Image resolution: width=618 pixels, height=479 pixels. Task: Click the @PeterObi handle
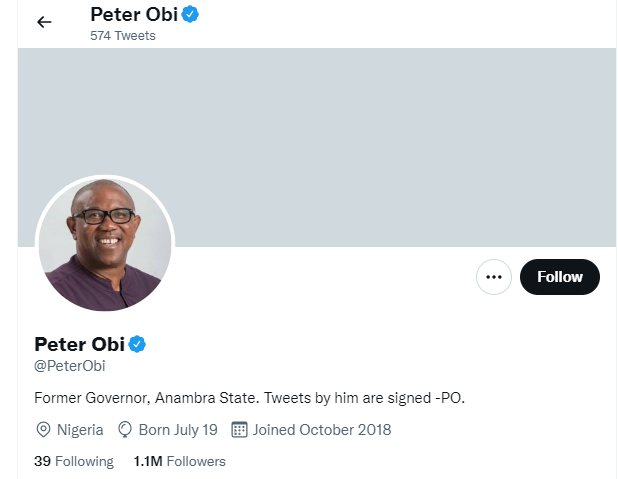(x=70, y=367)
